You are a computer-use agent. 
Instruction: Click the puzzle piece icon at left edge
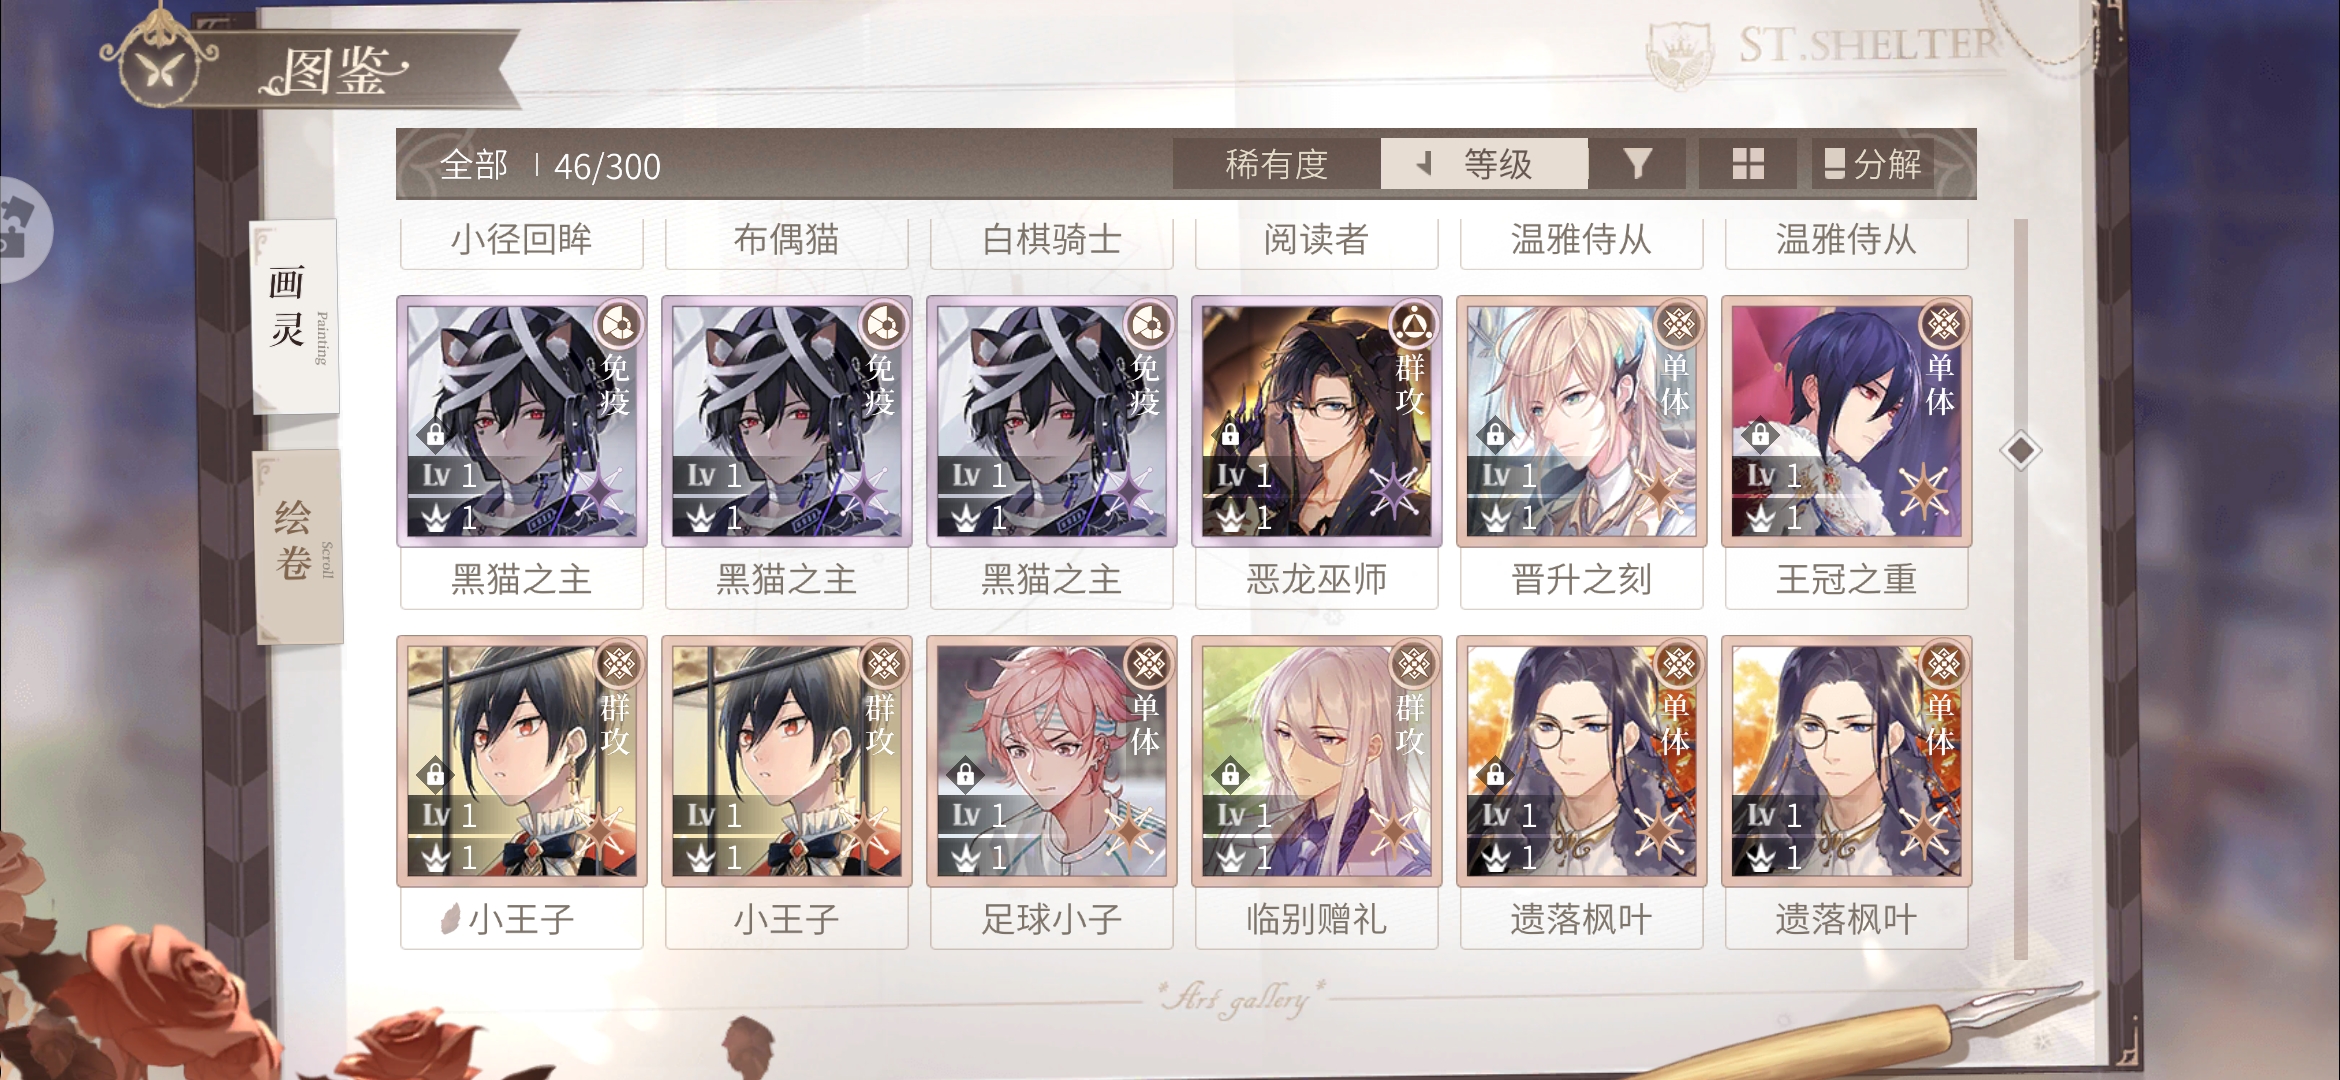click(x=18, y=229)
